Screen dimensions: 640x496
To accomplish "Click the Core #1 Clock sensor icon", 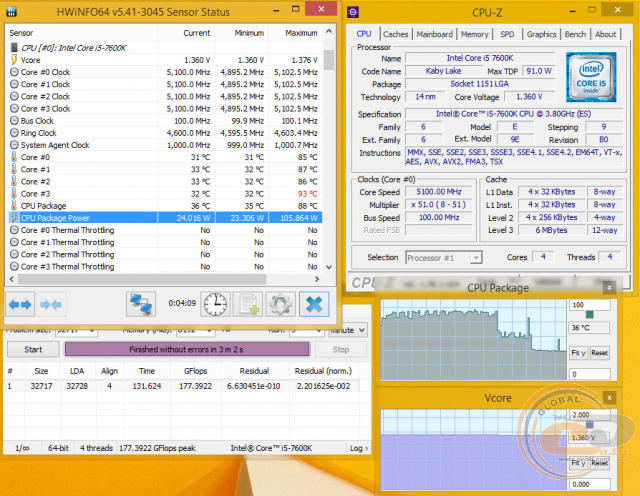I will point(14,85).
